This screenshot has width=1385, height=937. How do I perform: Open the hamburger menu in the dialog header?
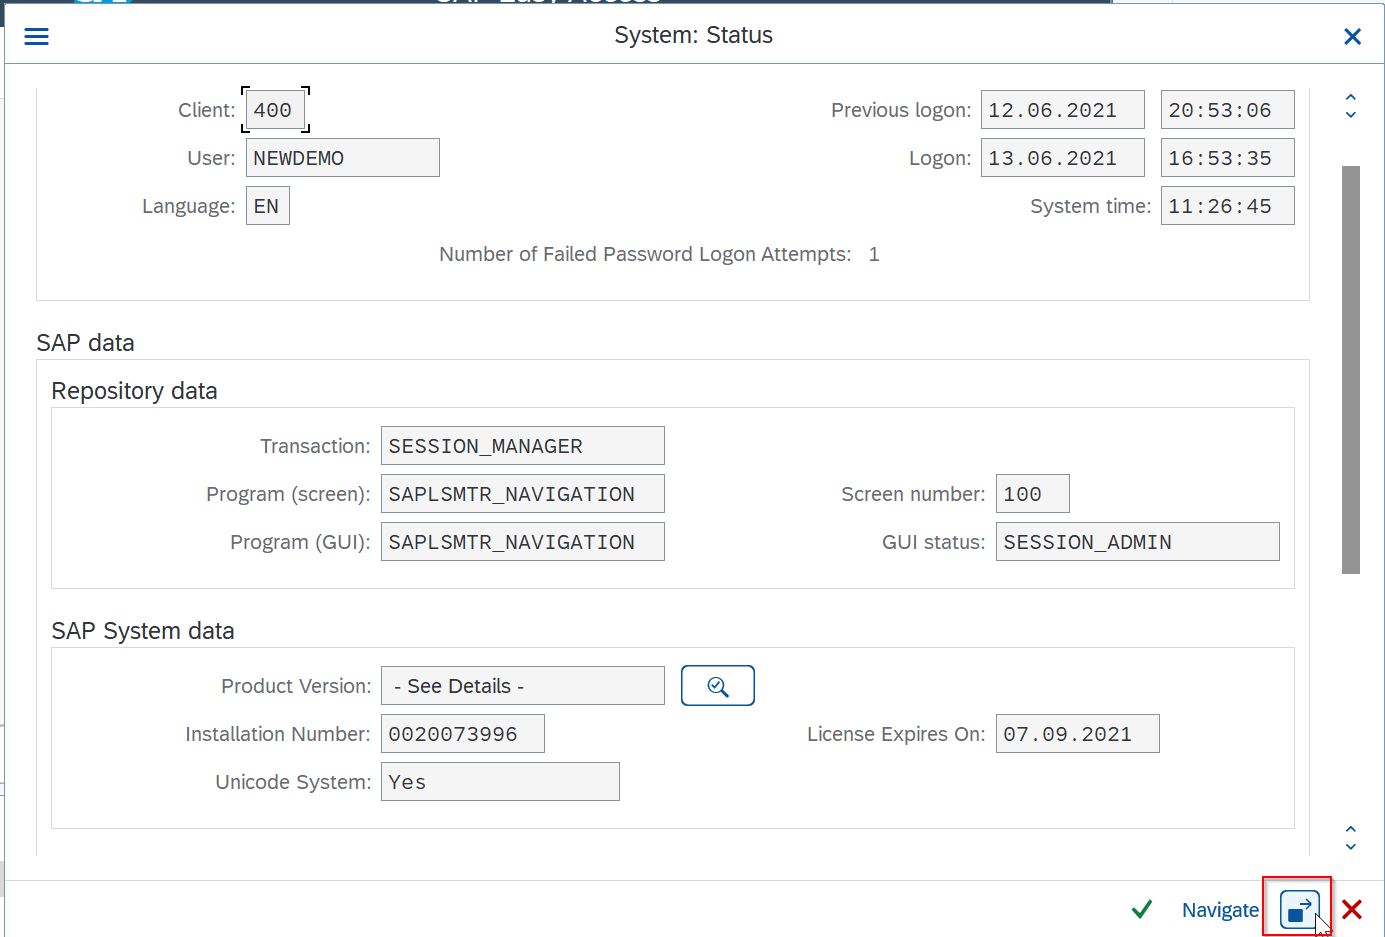click(36, 36)
